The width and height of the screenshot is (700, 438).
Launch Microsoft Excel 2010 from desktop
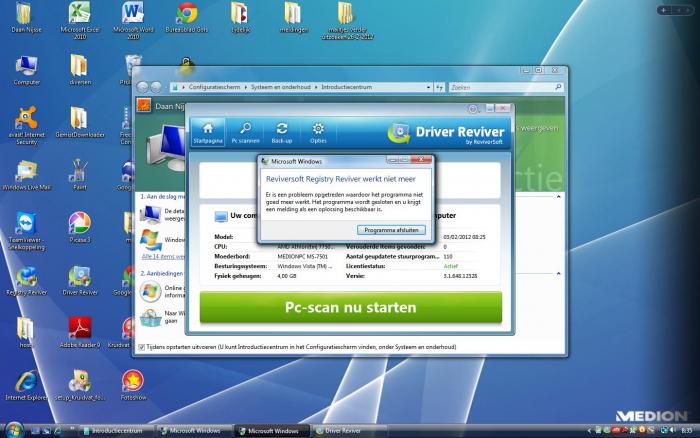(x=79, y=20)
